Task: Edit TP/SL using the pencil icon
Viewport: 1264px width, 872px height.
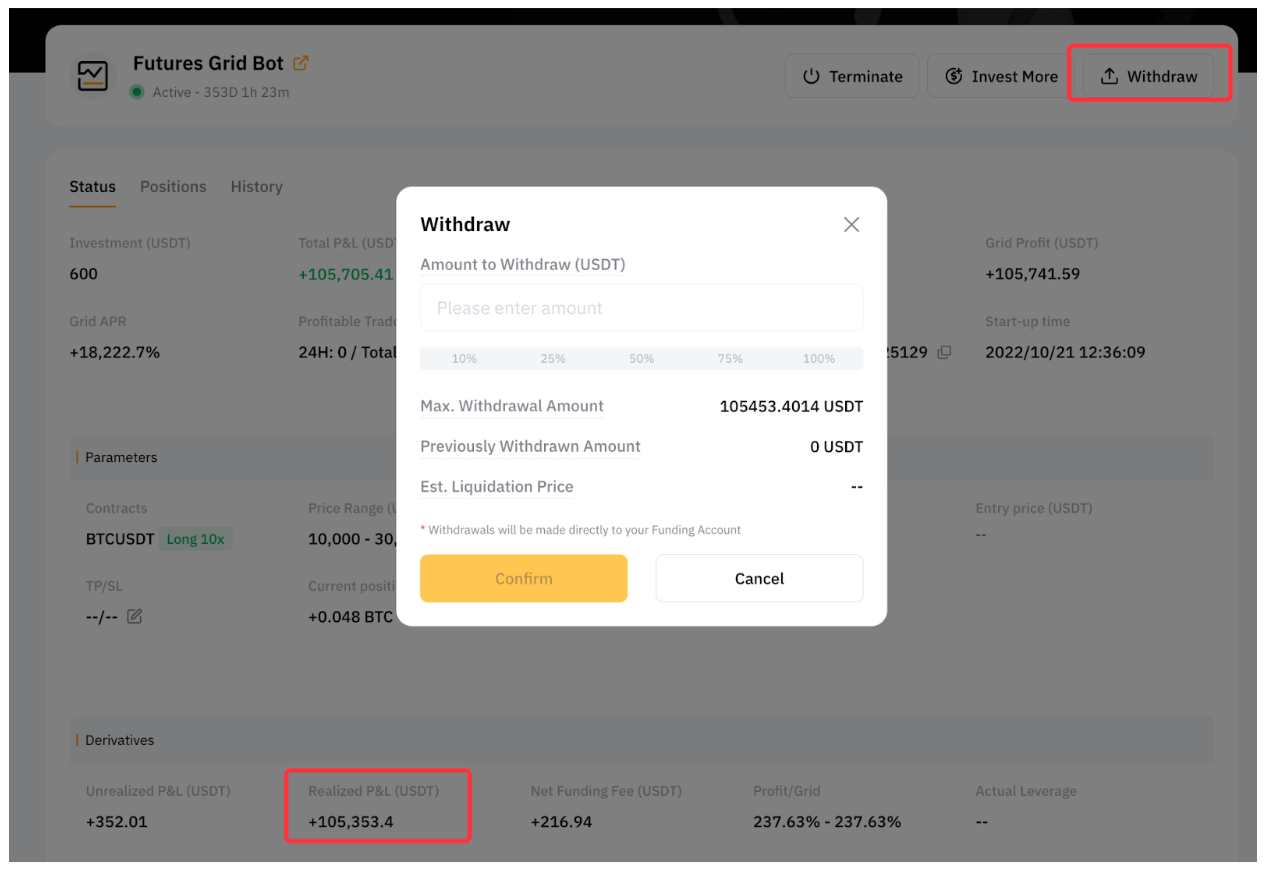Action: 135,617
